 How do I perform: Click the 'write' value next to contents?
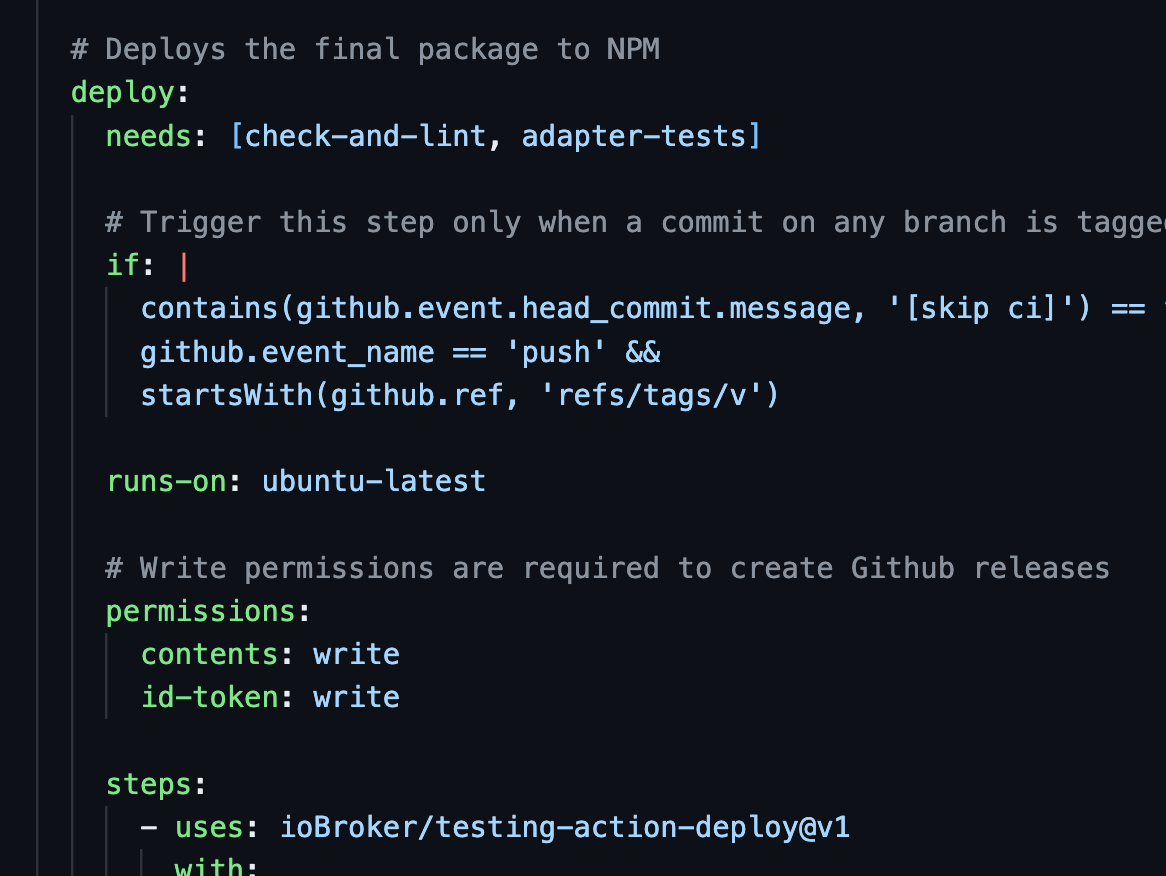pos(356,654)
